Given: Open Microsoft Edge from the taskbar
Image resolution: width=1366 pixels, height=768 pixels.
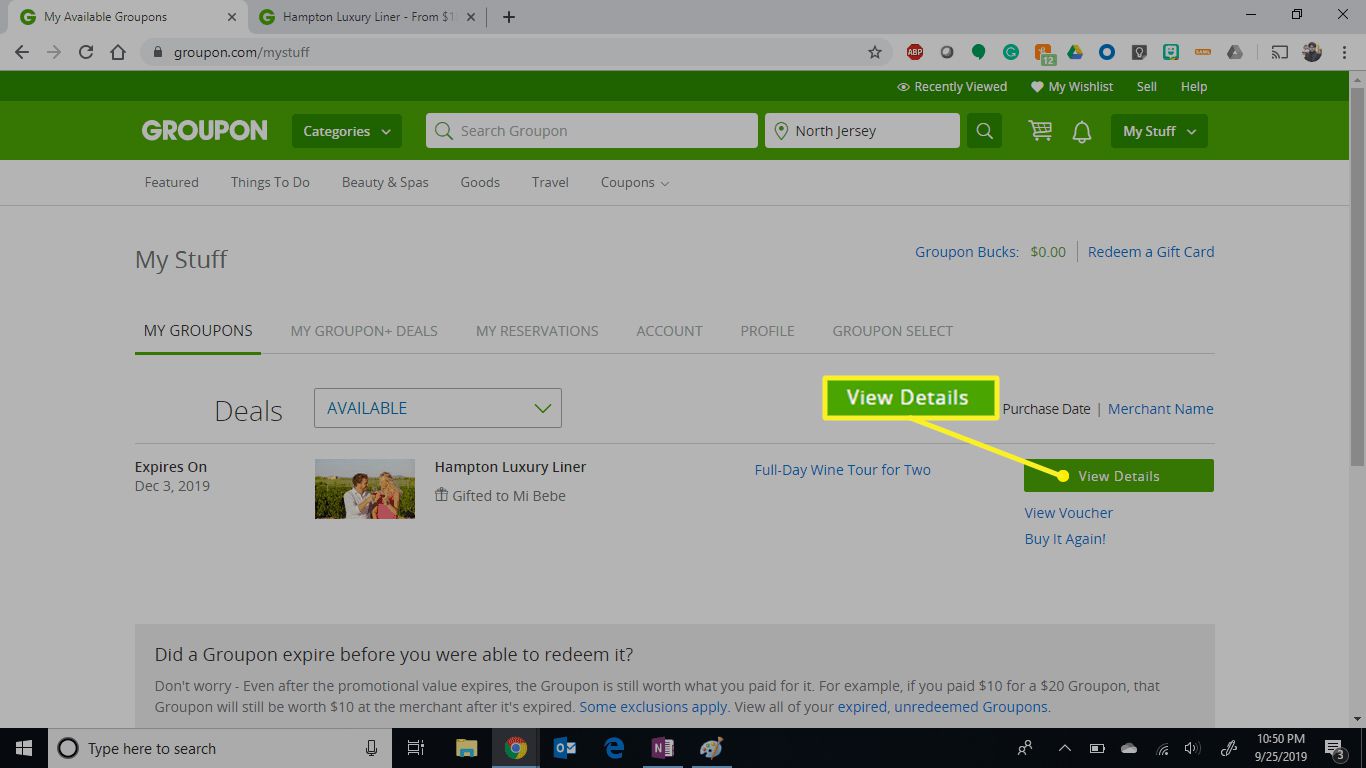Looking at the screenshot, I should point(614,748).
